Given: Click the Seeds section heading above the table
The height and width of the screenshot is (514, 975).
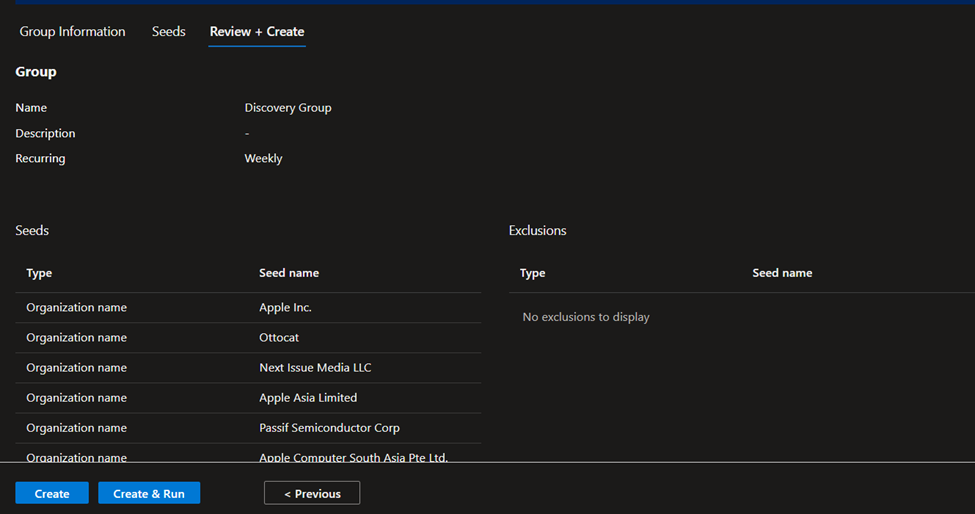Looking at the screenshot, I should tap(32, 231).
